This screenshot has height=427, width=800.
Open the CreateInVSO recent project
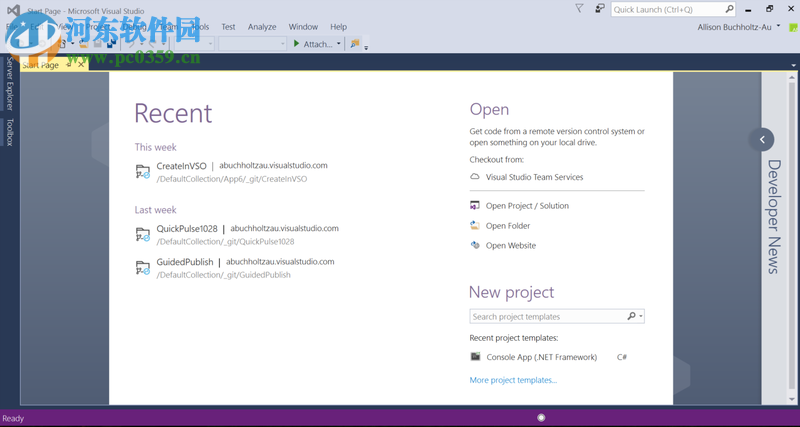[x=182, y=166]
